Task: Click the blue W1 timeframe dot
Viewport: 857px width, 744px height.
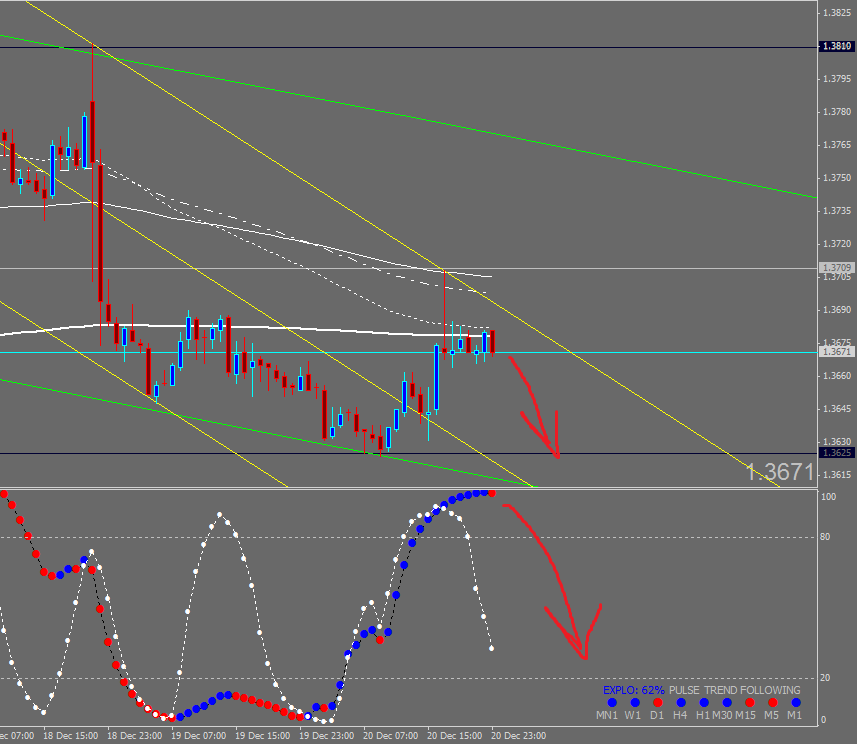Action: coord(635,702)
